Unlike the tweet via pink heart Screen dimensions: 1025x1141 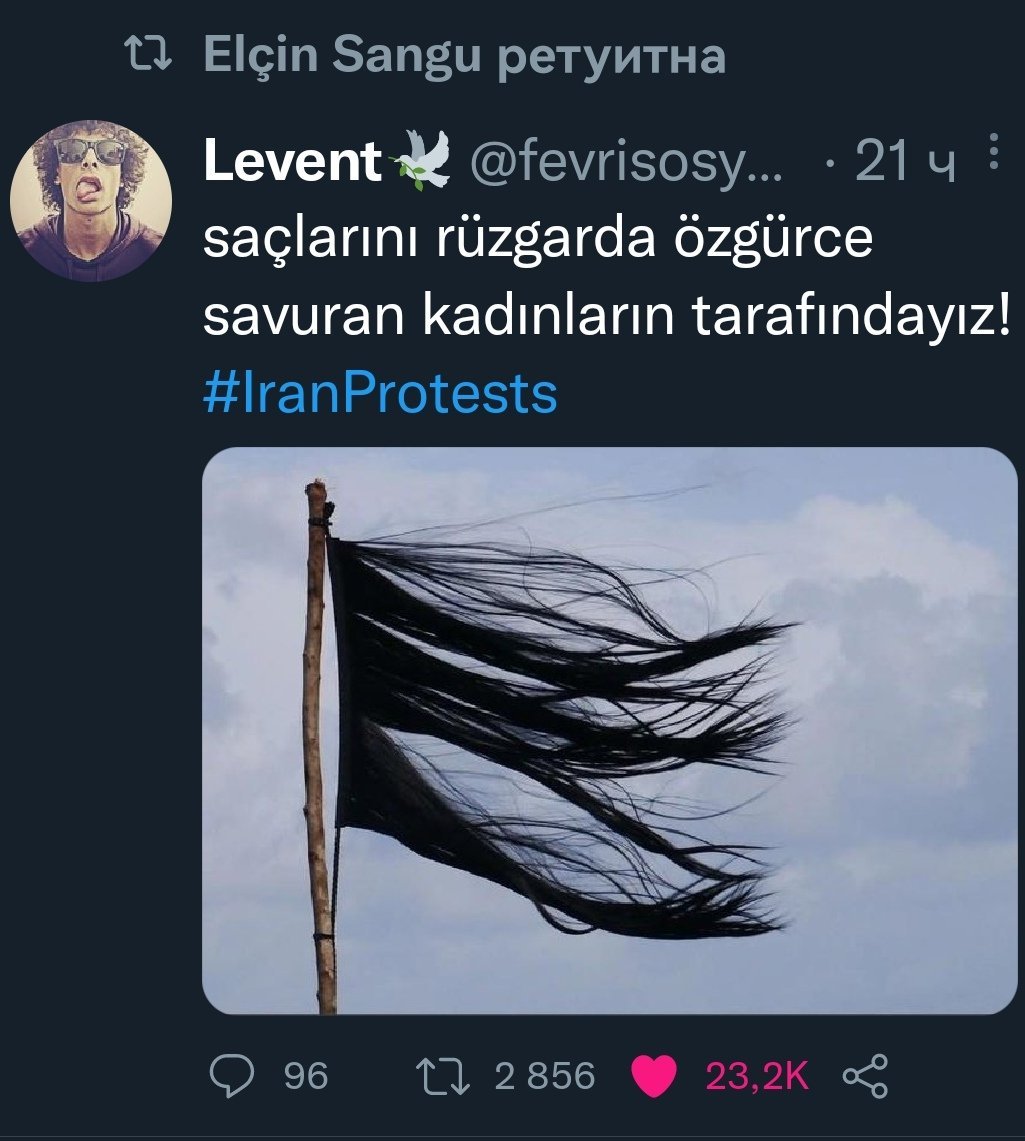tap(653, 1076)
